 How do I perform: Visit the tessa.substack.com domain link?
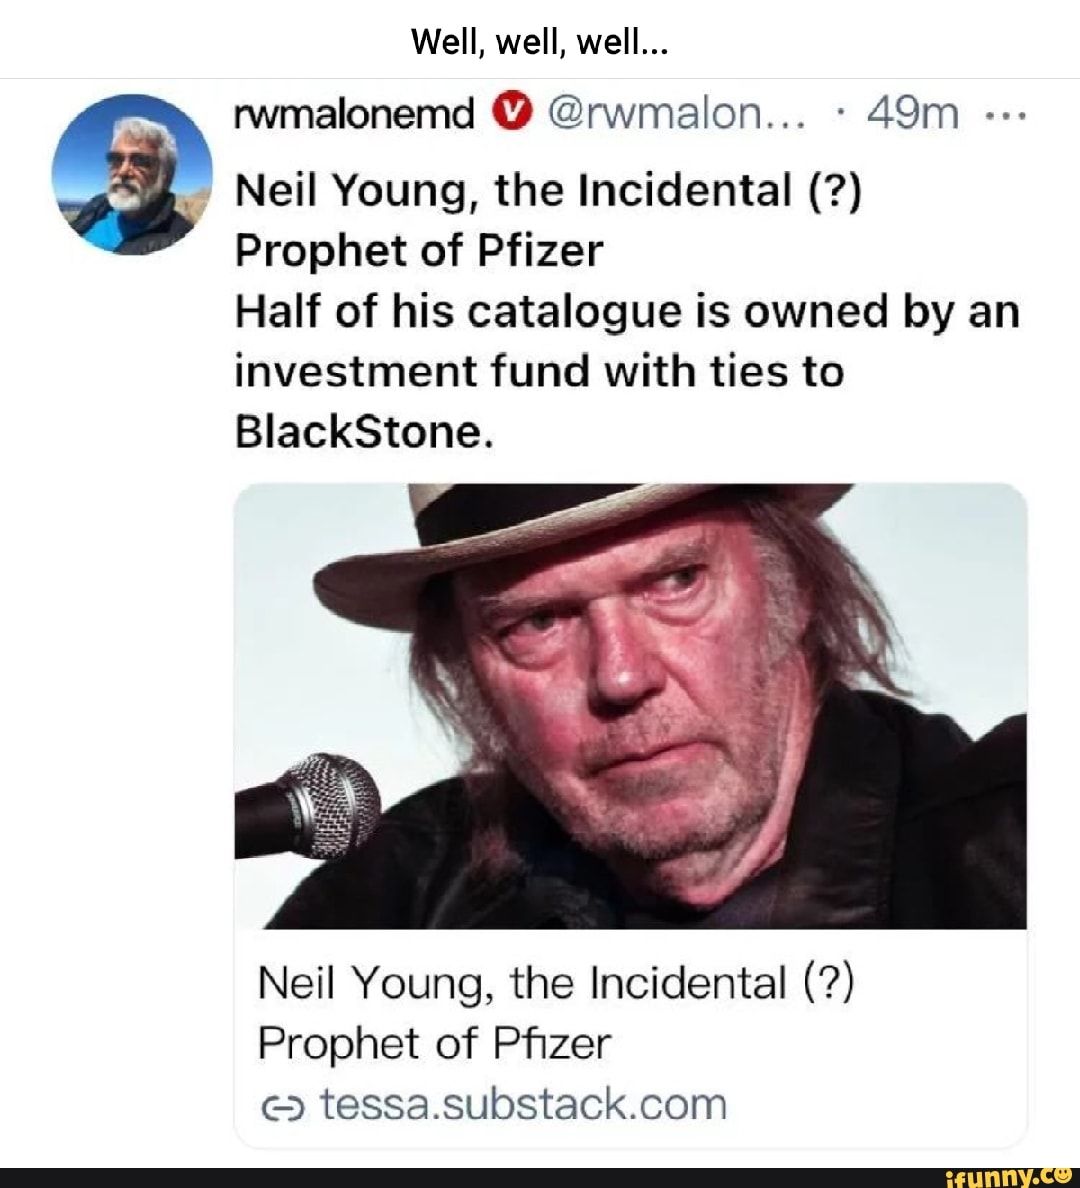pos(523,1104)
